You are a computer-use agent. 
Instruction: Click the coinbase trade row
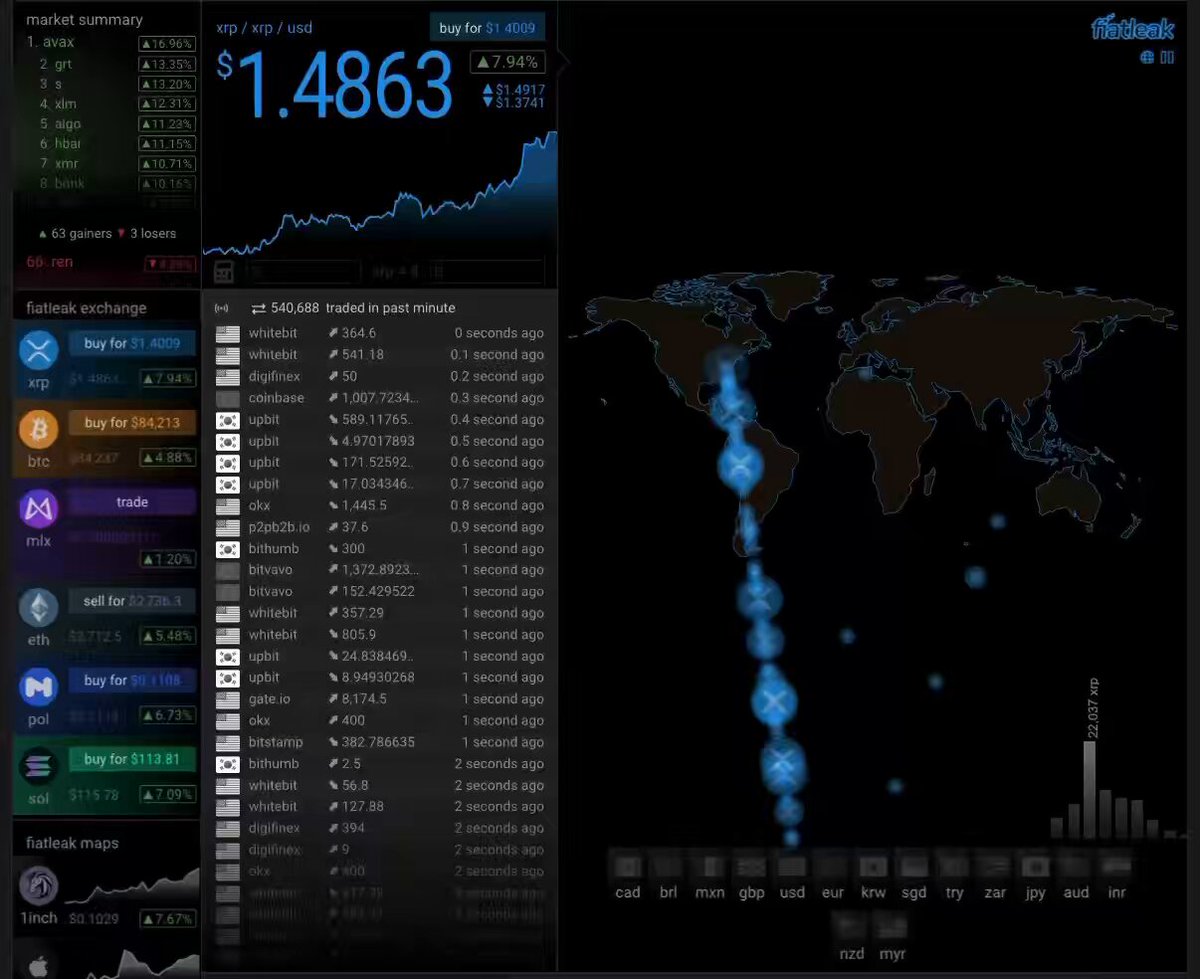tap(380, 398)
